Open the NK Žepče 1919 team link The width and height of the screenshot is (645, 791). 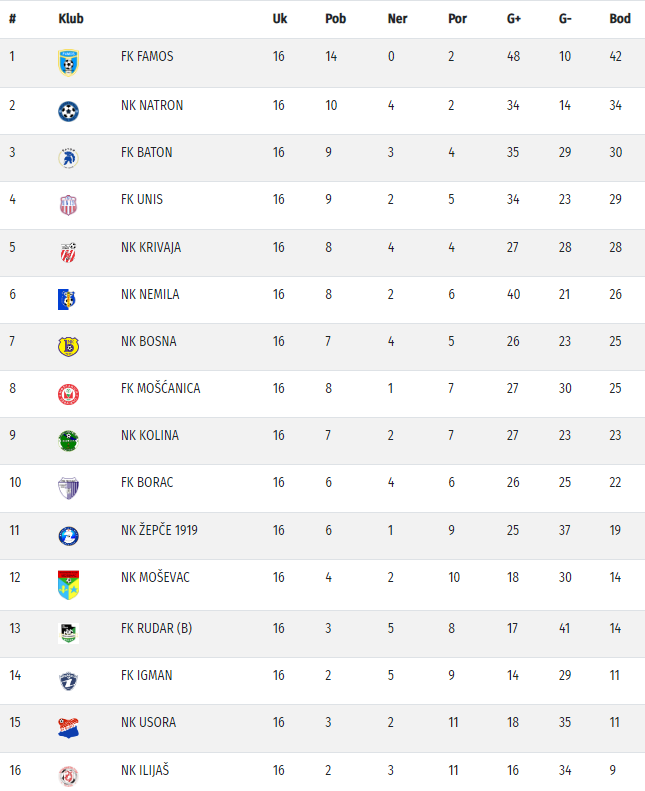point(159,530)
